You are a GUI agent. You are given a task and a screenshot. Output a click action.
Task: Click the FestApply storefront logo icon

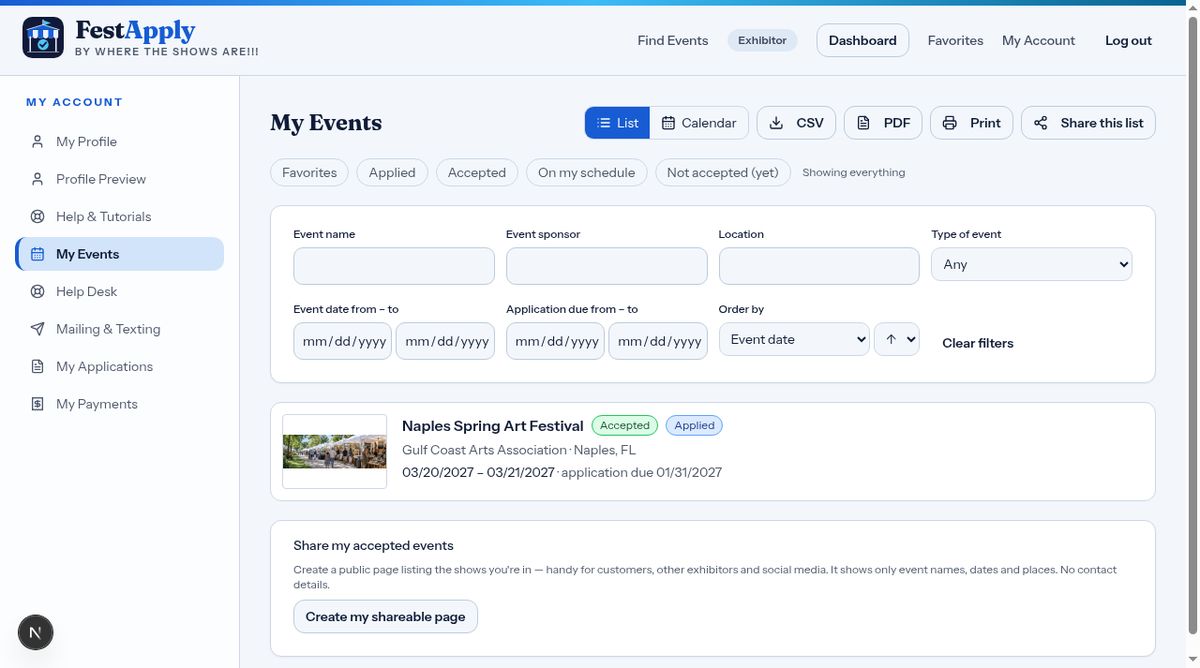tap(43, 38)
